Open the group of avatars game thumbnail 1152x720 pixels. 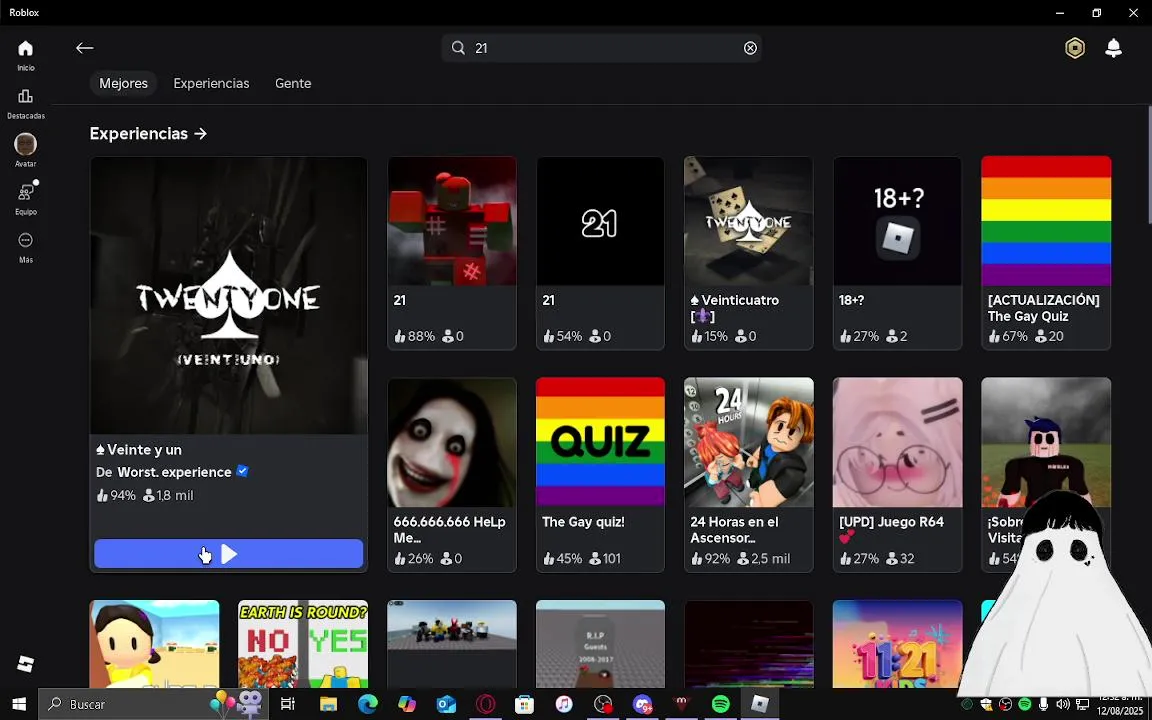click(x=452, y=644)
